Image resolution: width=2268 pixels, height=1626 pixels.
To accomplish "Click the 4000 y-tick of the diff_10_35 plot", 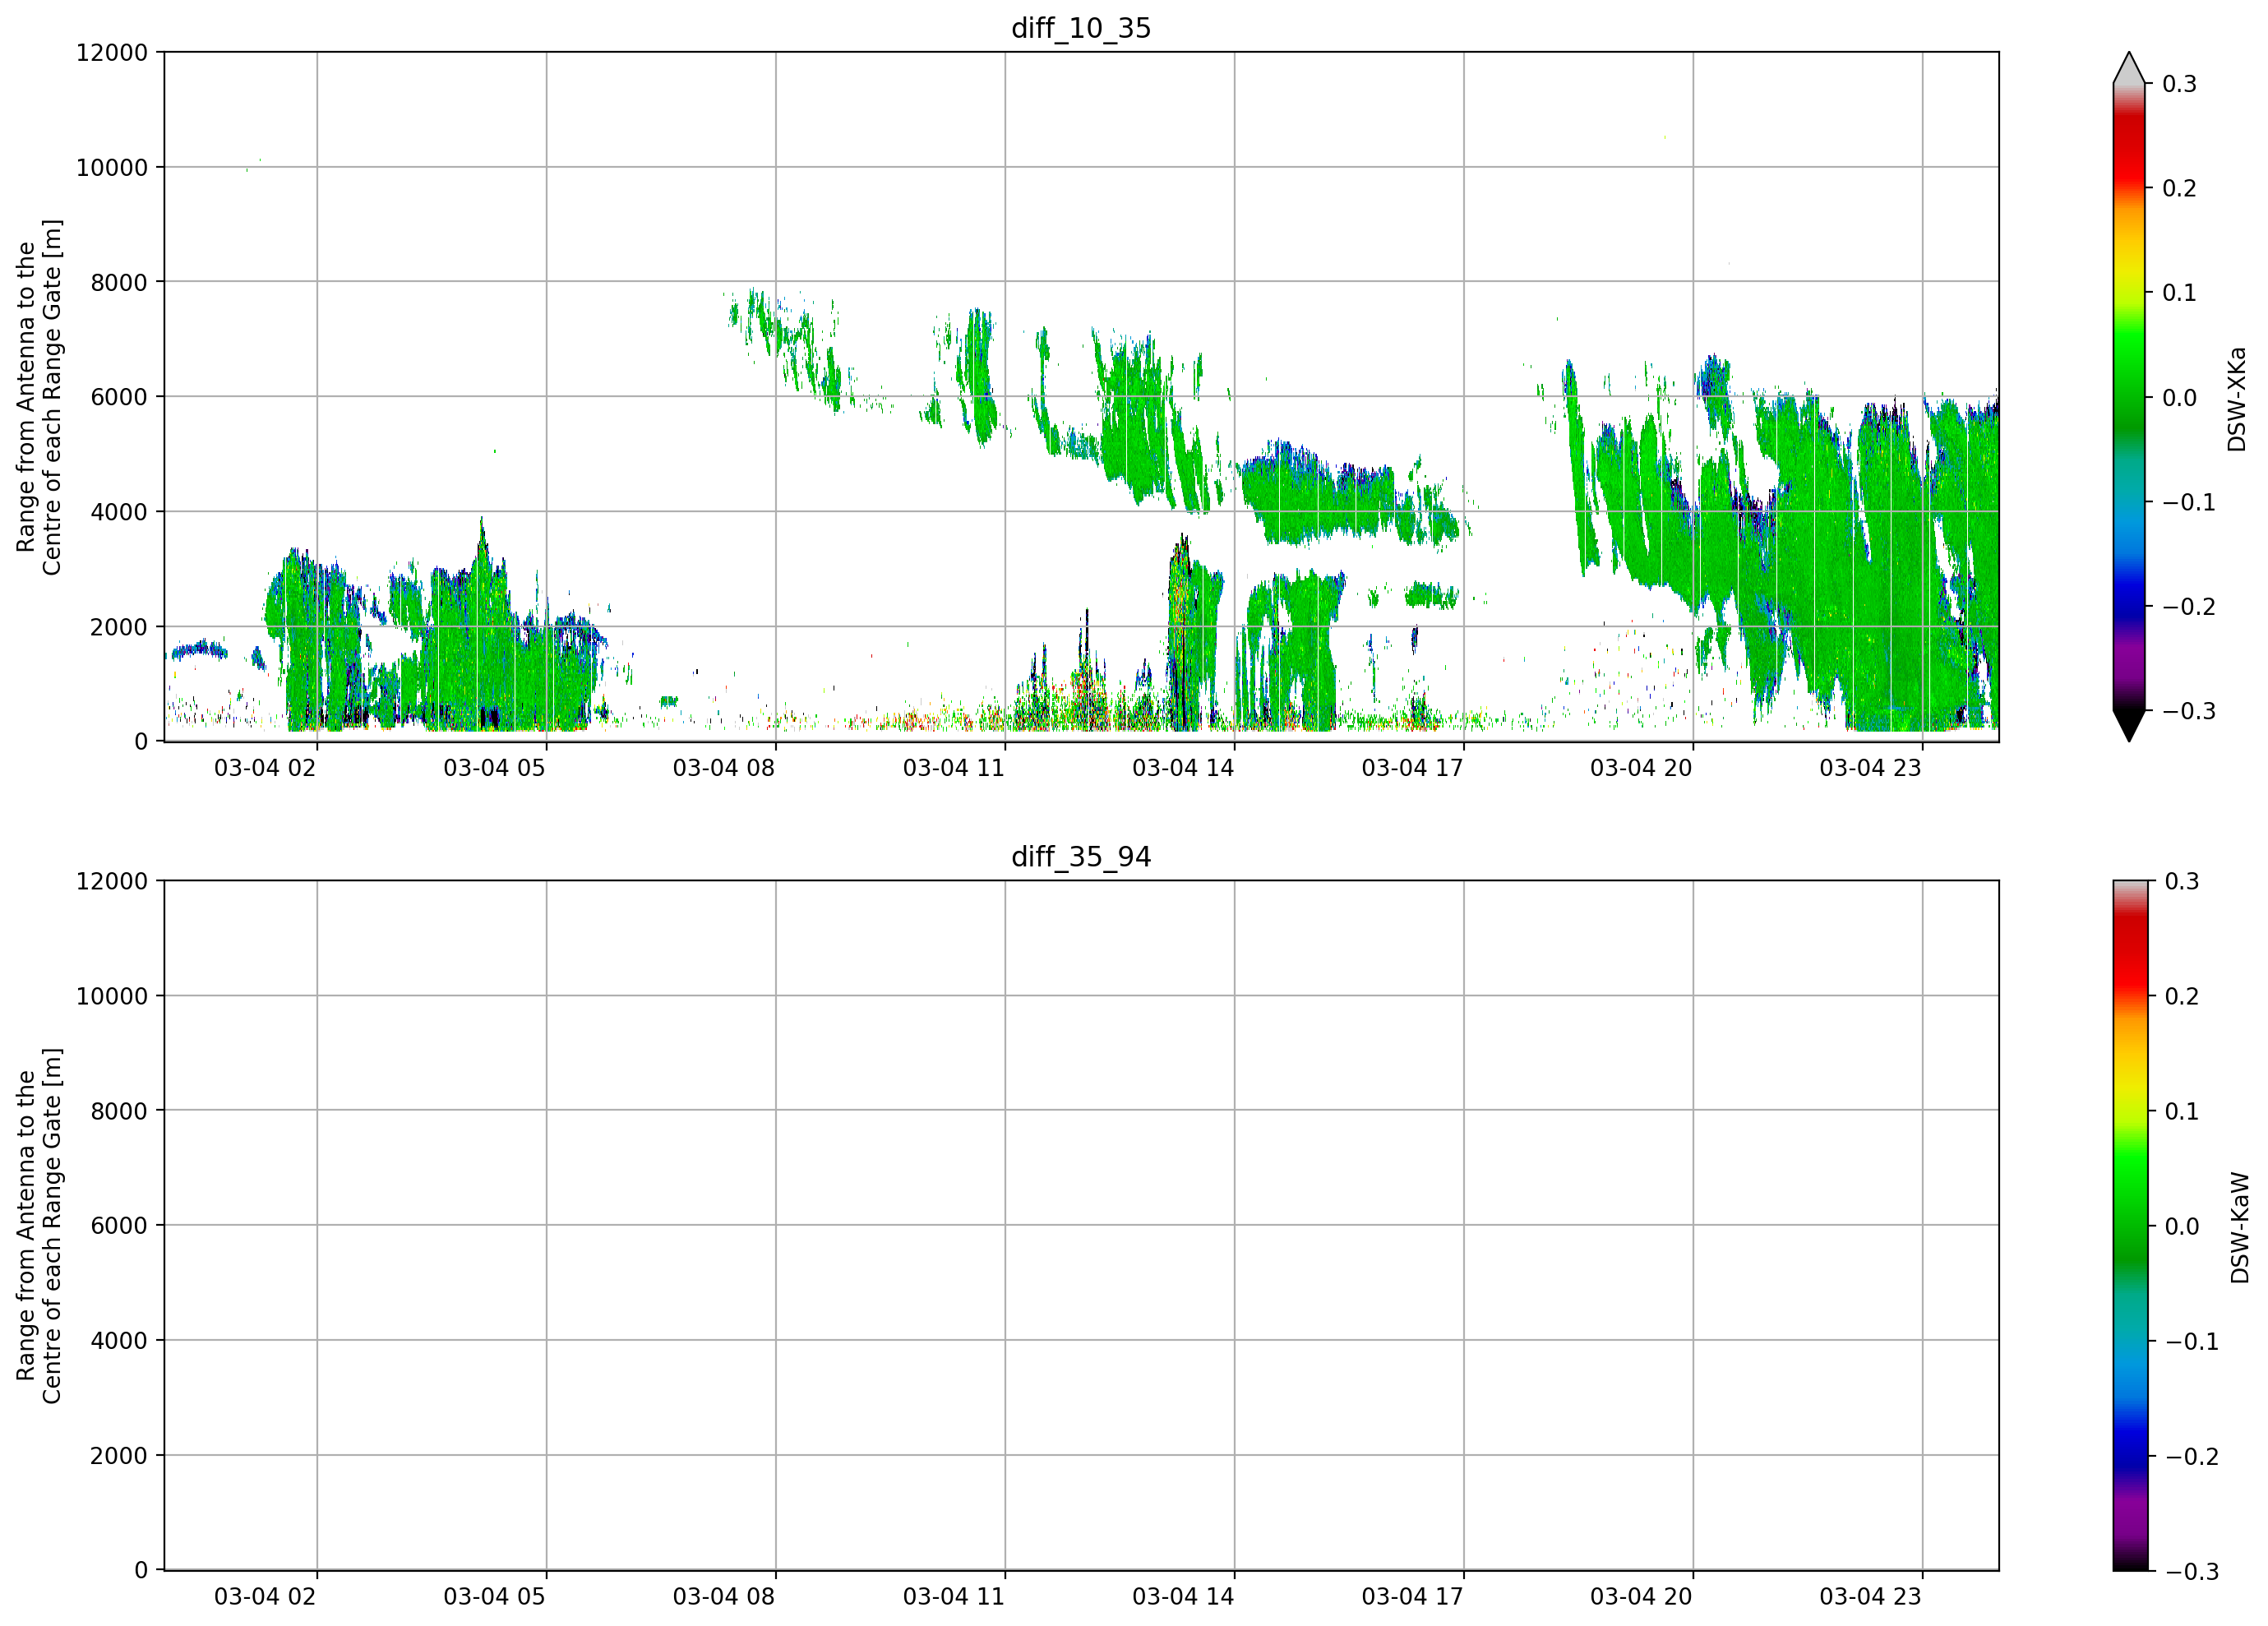I will click(x=119, y=512).
